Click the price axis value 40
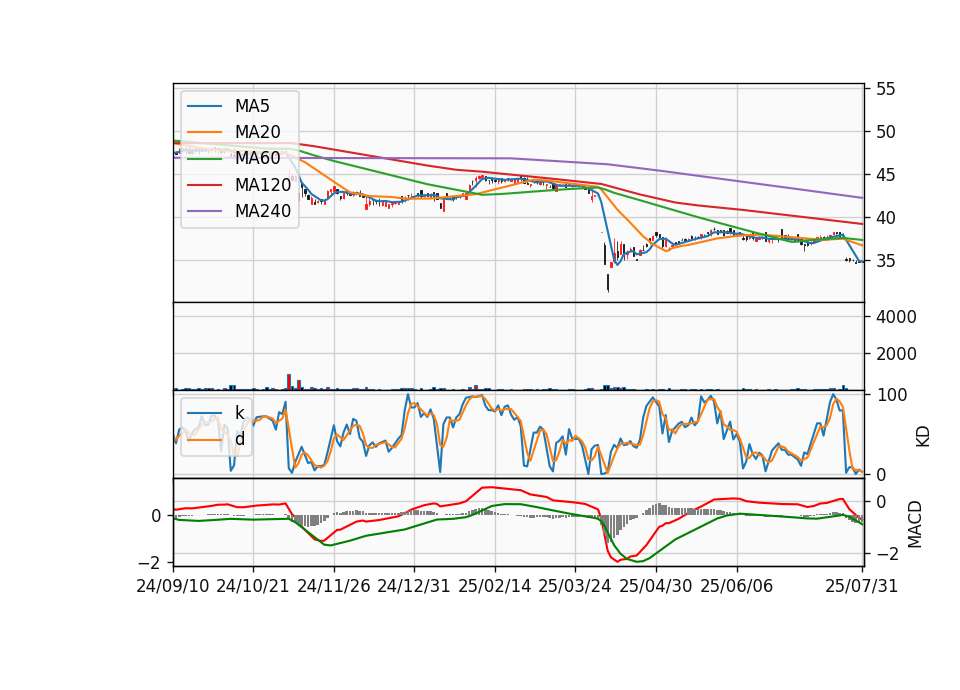Viewport: 960px width, 690px height. (885, 218)
